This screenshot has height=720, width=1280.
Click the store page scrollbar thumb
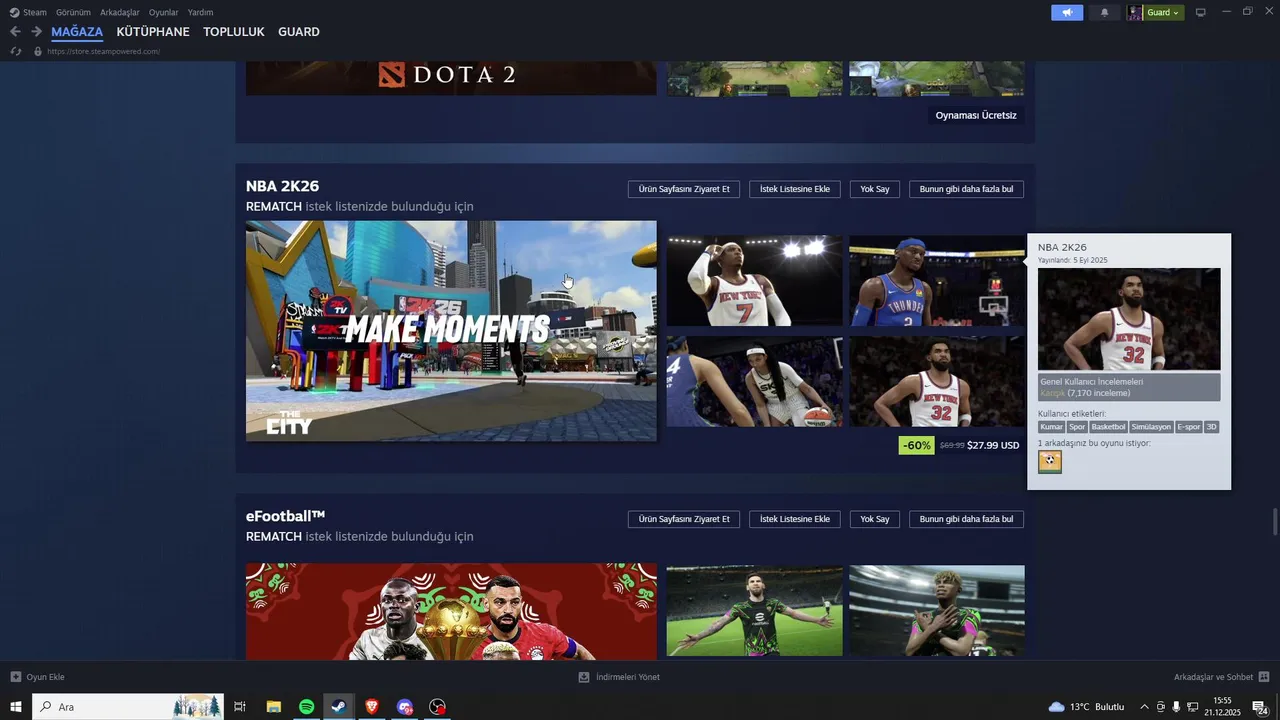1275,522
